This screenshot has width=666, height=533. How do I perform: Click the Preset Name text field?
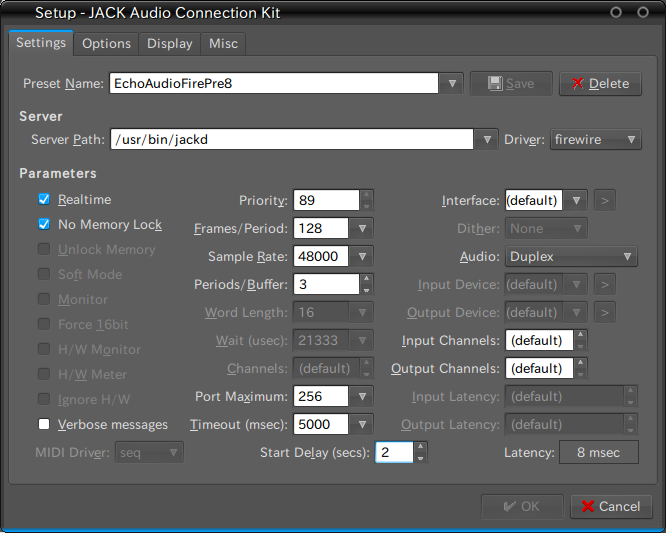pos(274,83)
